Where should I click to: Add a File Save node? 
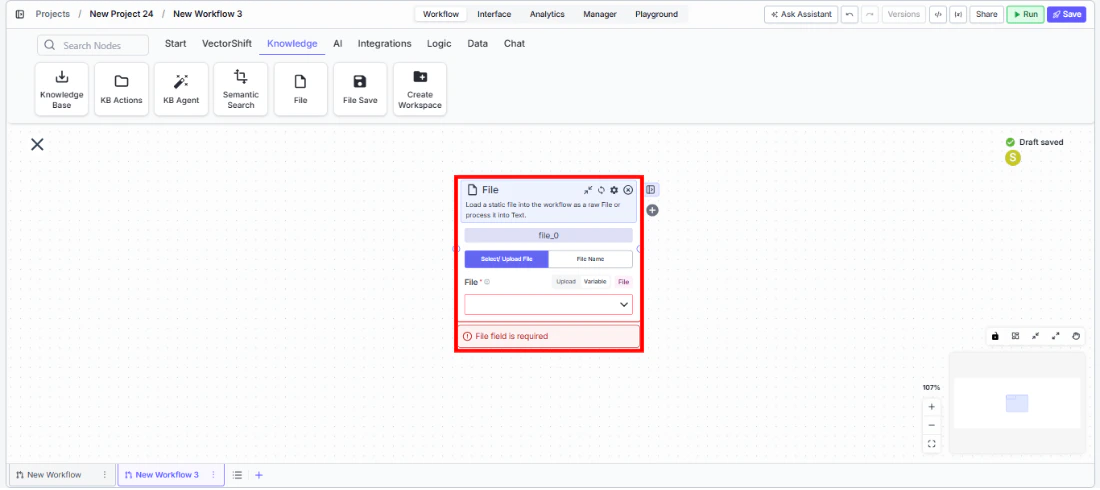click(360, 89)
